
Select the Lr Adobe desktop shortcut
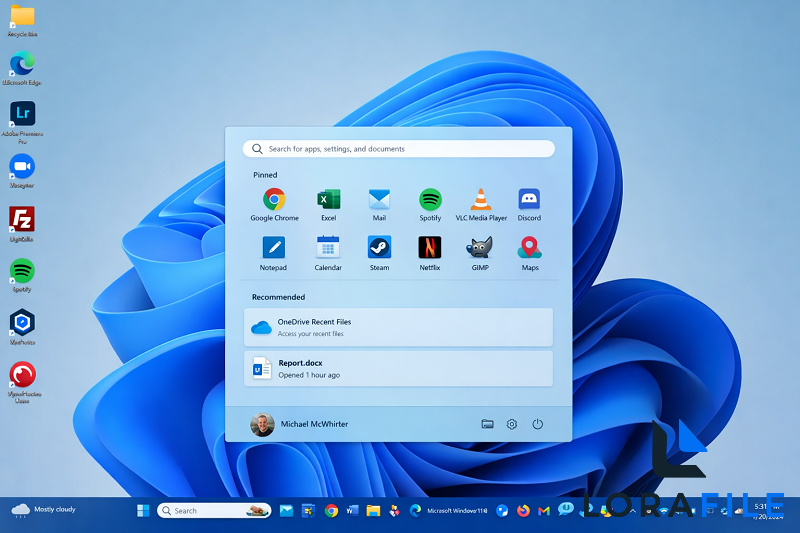22,122
